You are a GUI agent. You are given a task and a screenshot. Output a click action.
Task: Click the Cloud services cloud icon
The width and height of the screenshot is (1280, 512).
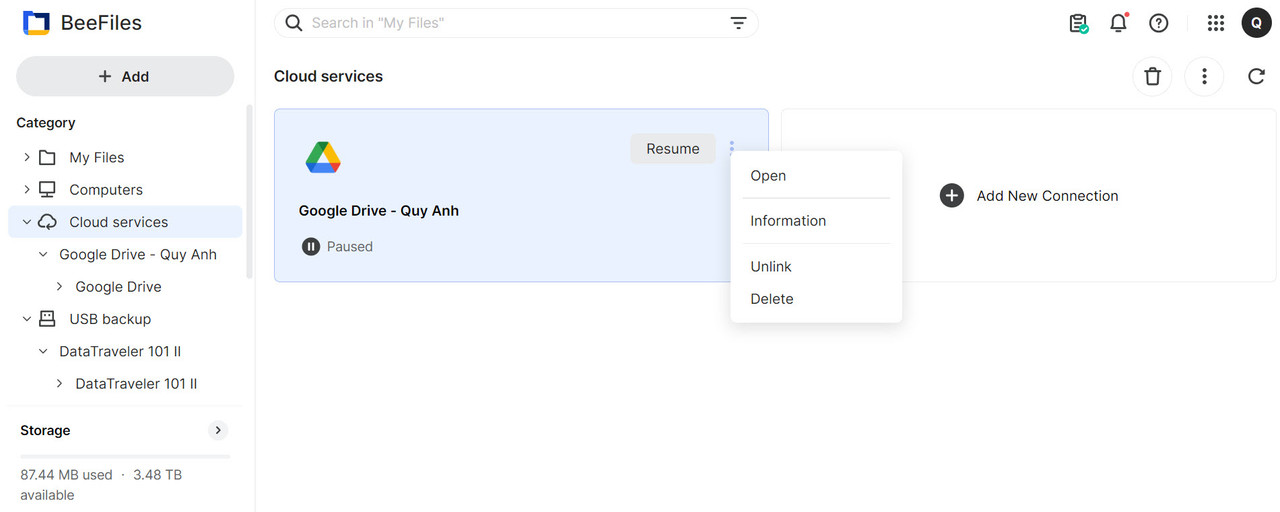pos(47,222)
